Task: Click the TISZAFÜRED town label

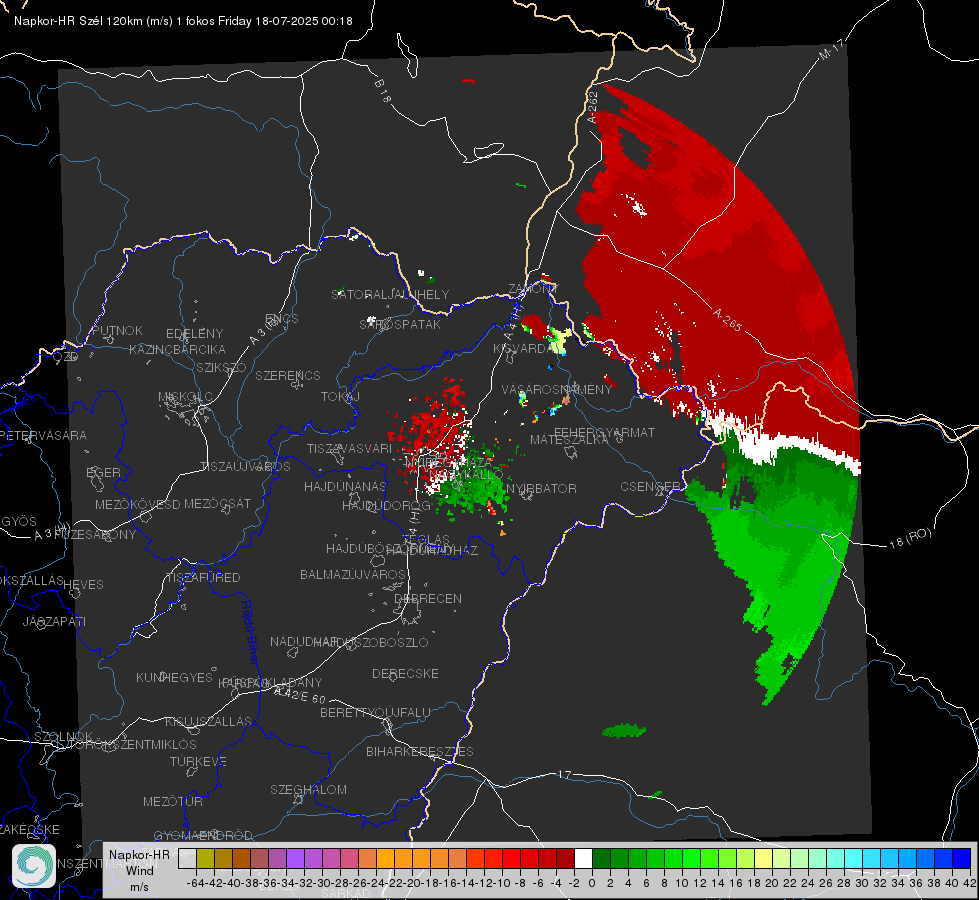Action: pyautogui.click(x=204, y=578)
